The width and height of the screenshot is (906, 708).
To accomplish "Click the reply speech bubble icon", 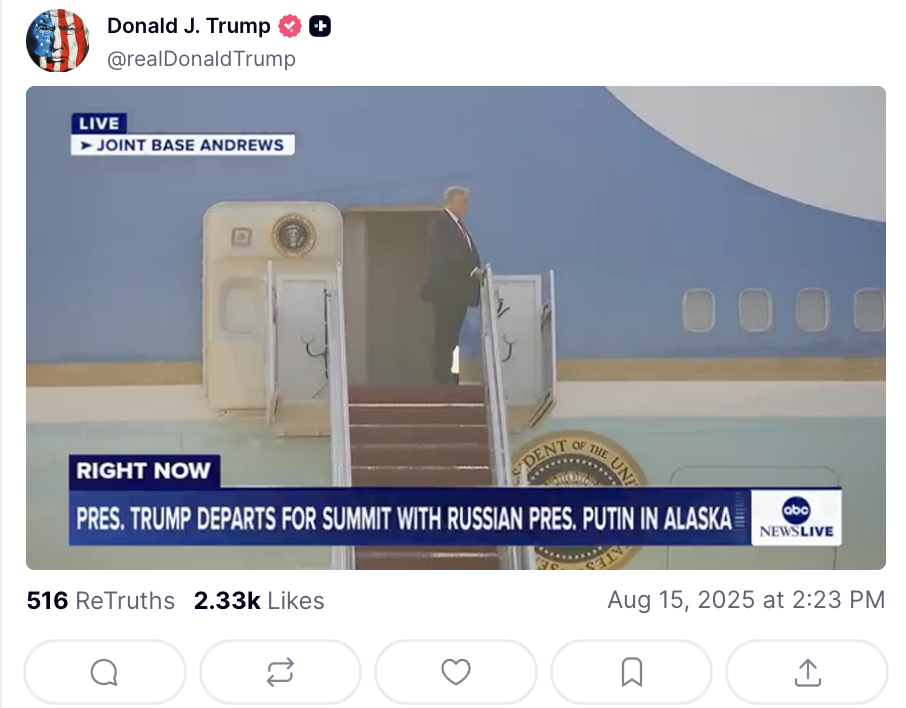I will 105,672.
